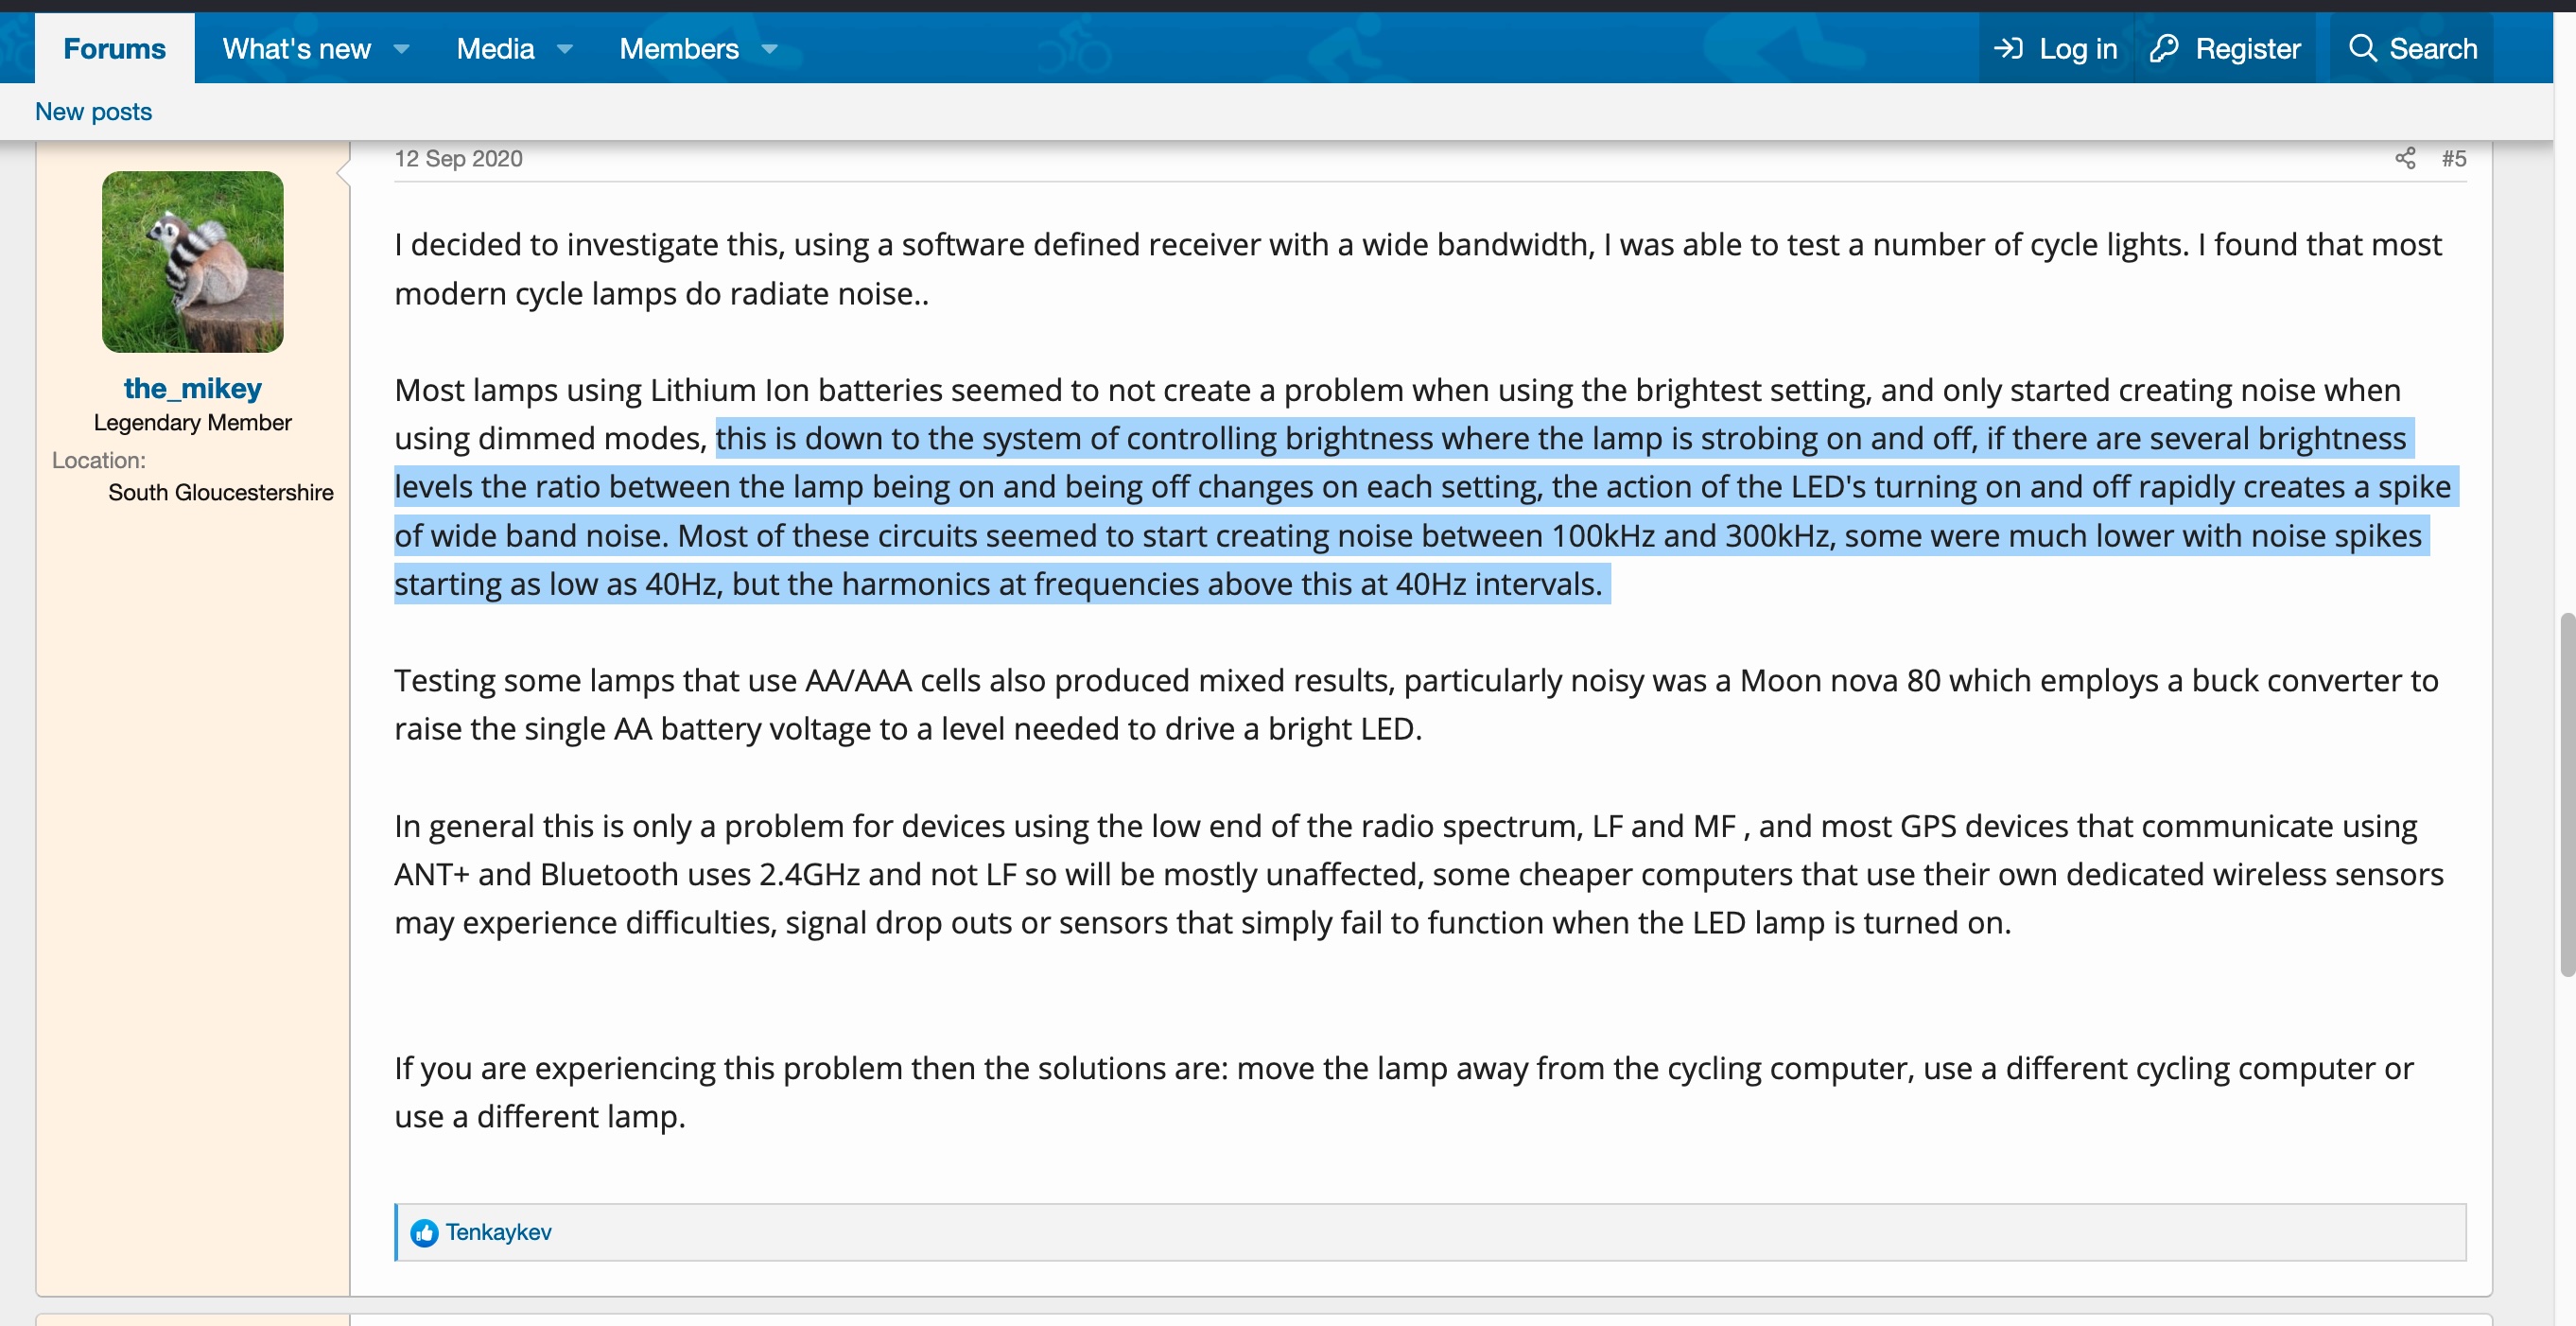Click the #5 post permalink number
2576x1326 pixels.
click(2453, 158)
